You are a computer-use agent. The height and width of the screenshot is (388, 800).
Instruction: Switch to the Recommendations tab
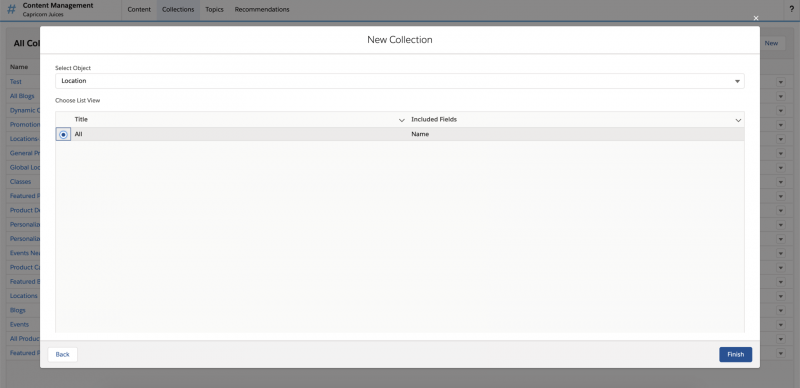point(262,9)
